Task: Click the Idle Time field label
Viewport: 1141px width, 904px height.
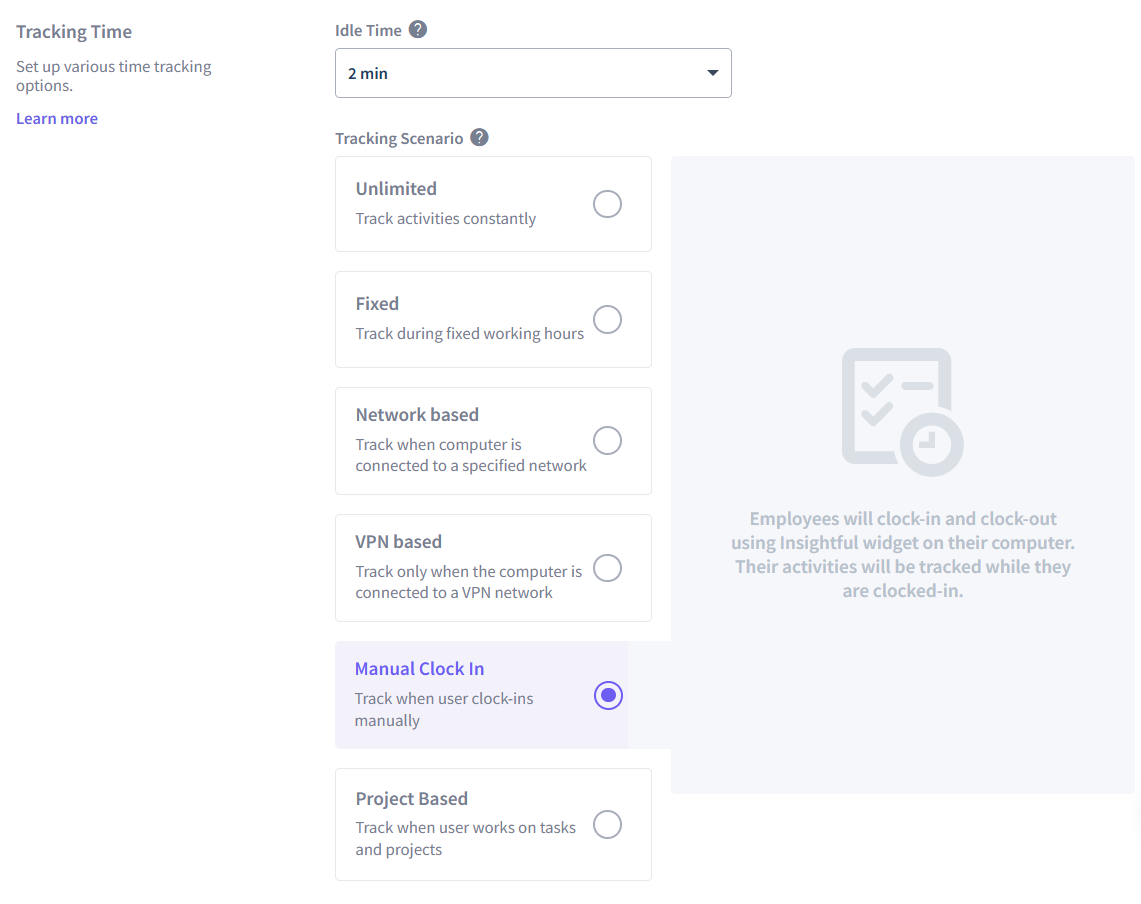Action: point(368,31)
